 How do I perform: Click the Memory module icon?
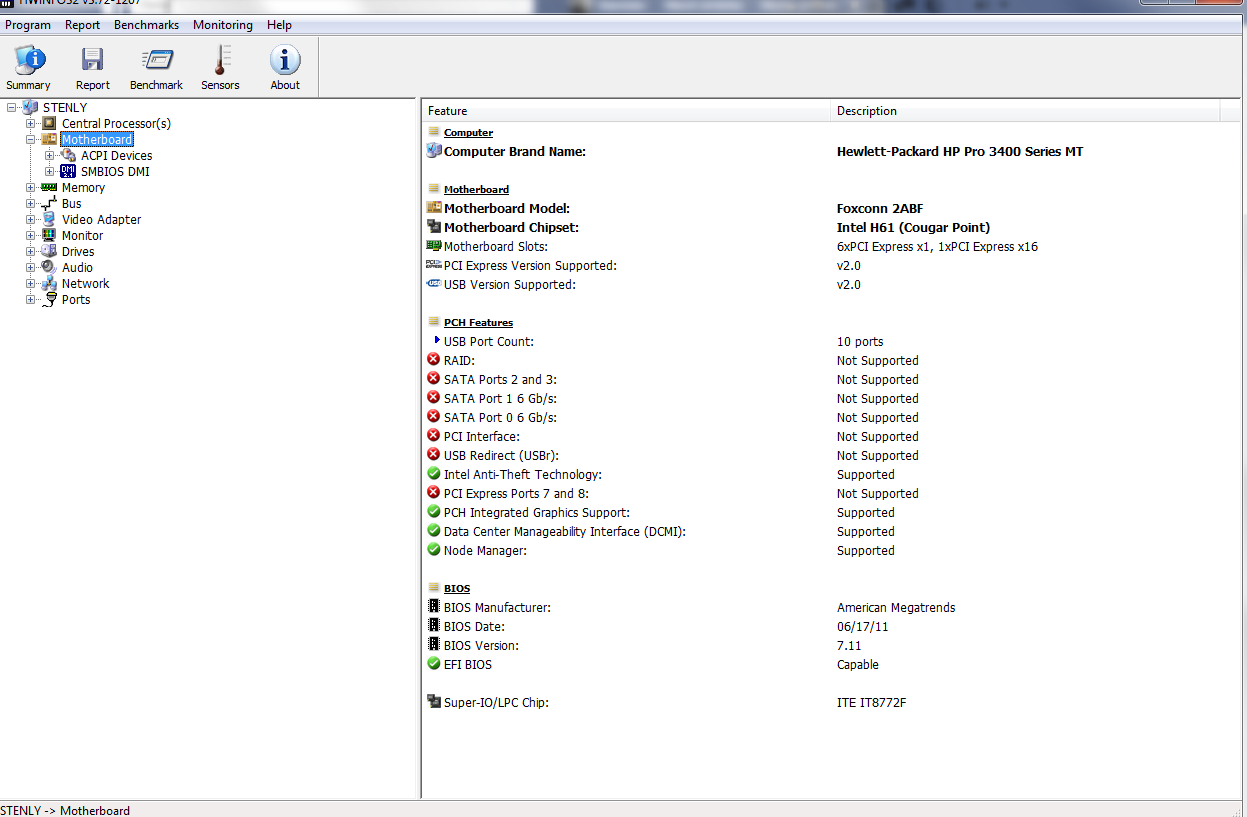(49, 187)
